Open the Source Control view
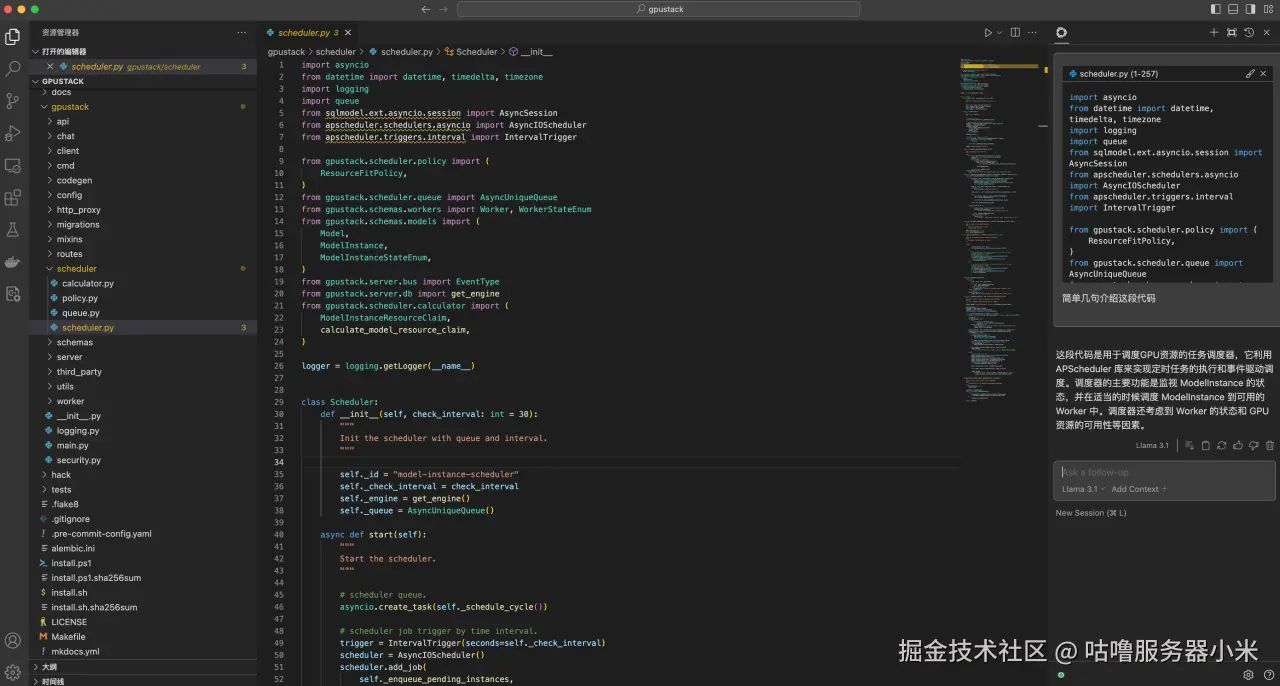1280x686 pixels. [13, 101]
